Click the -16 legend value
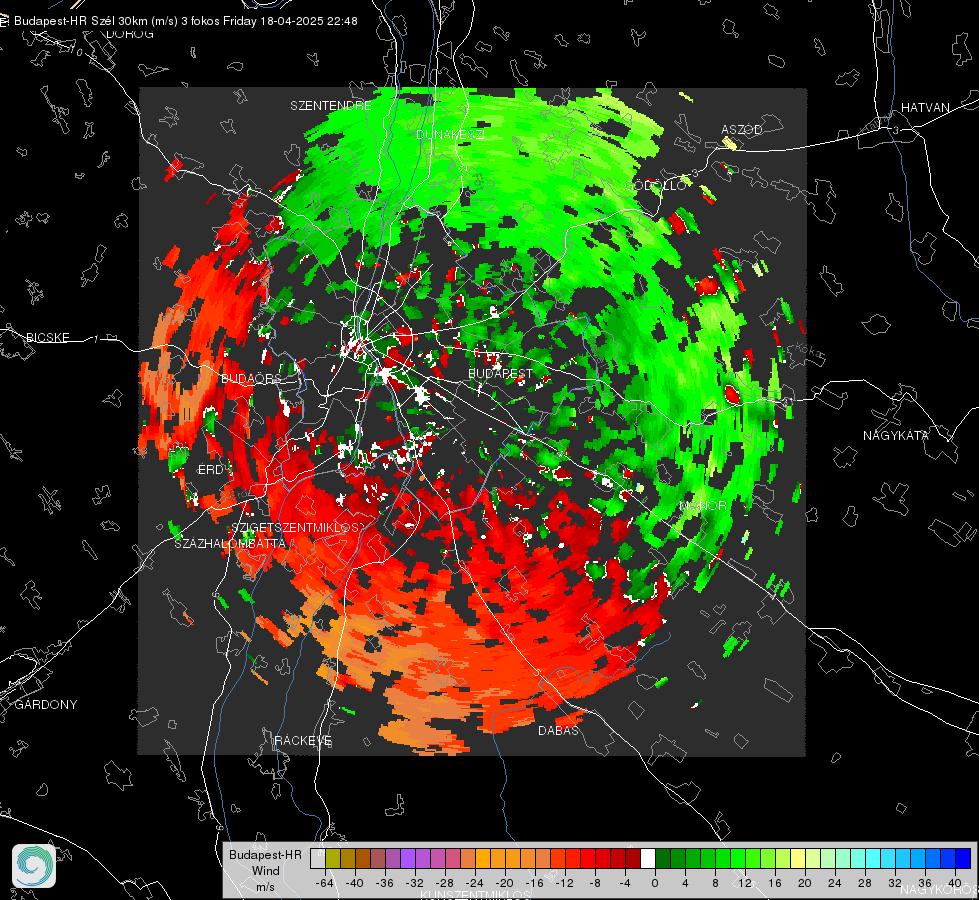This screenshot has height=900, width=979. pyautogui.click(x=534, y=883)
